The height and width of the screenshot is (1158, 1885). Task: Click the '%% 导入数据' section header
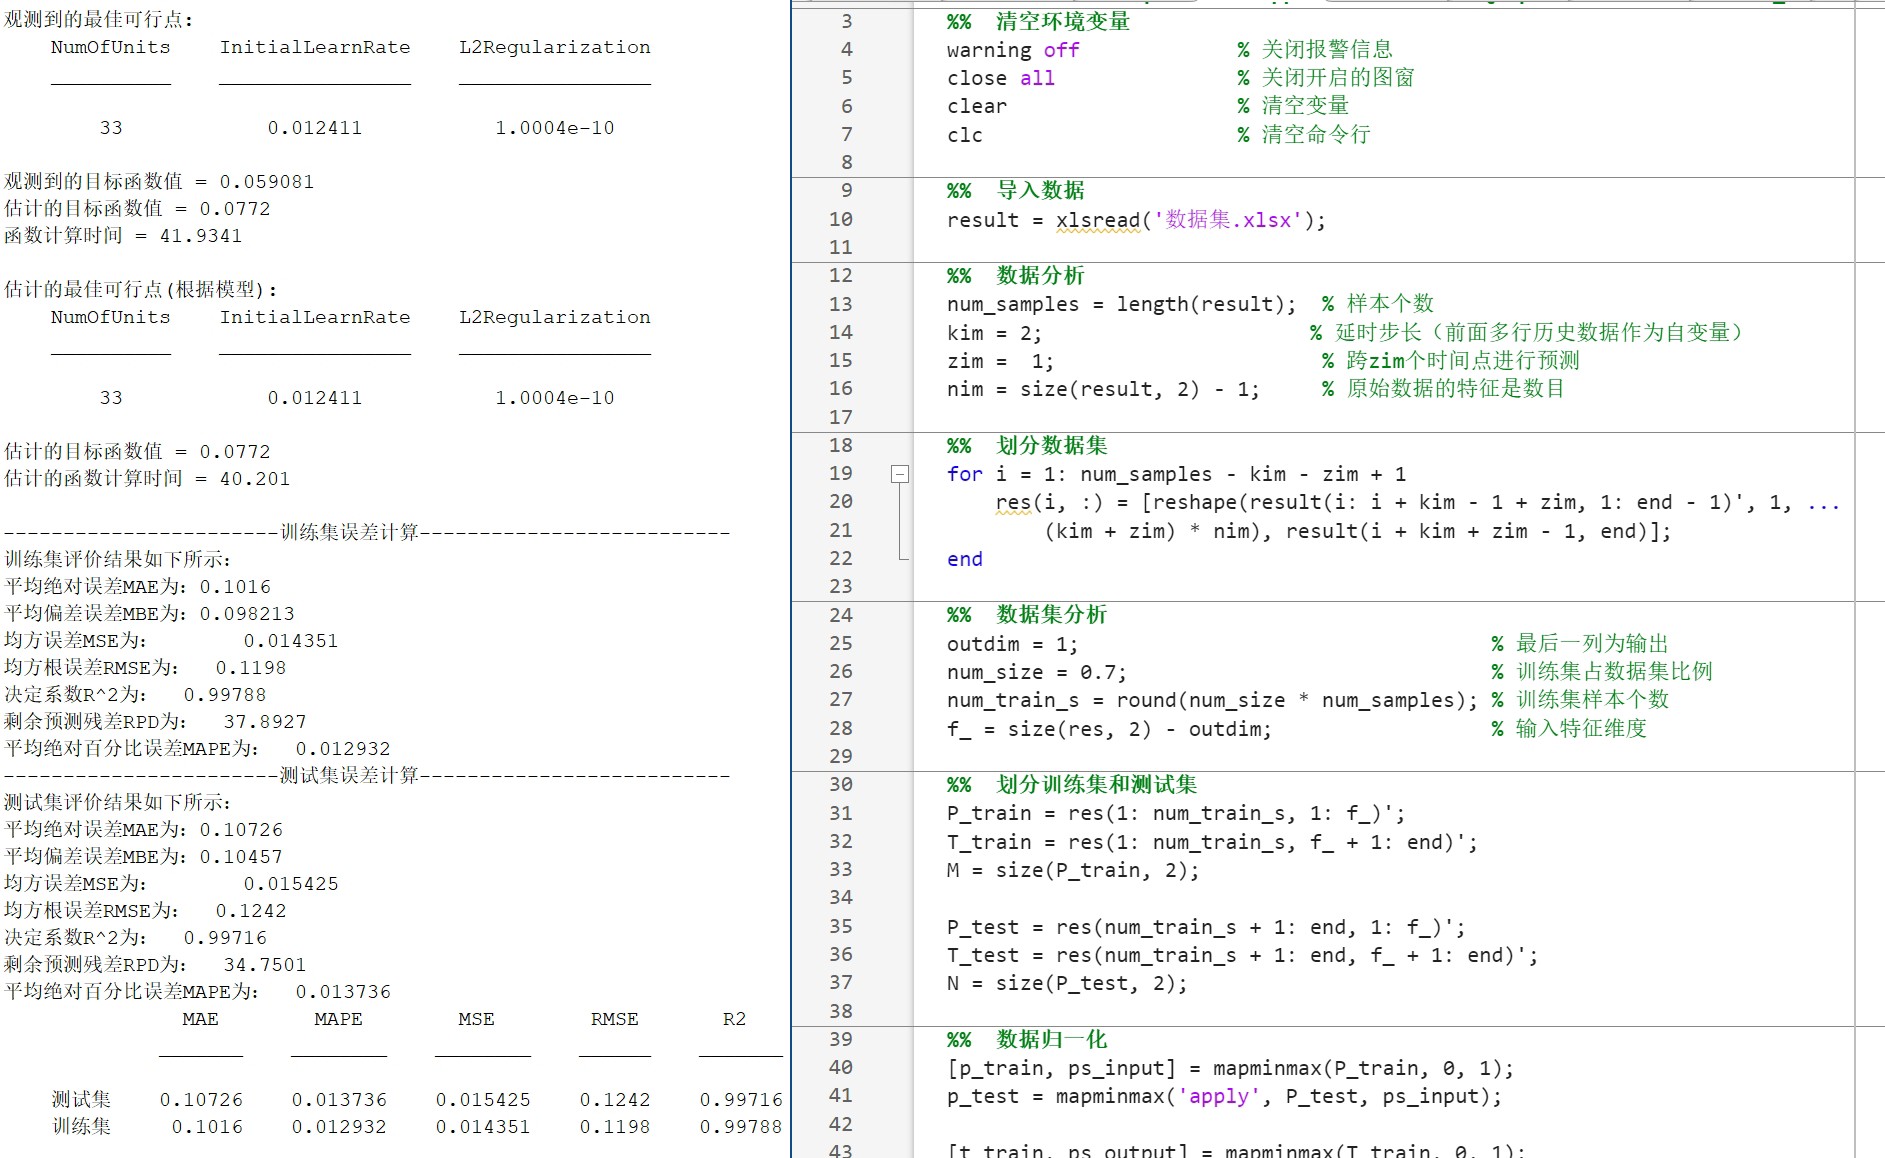point(1016,190)
